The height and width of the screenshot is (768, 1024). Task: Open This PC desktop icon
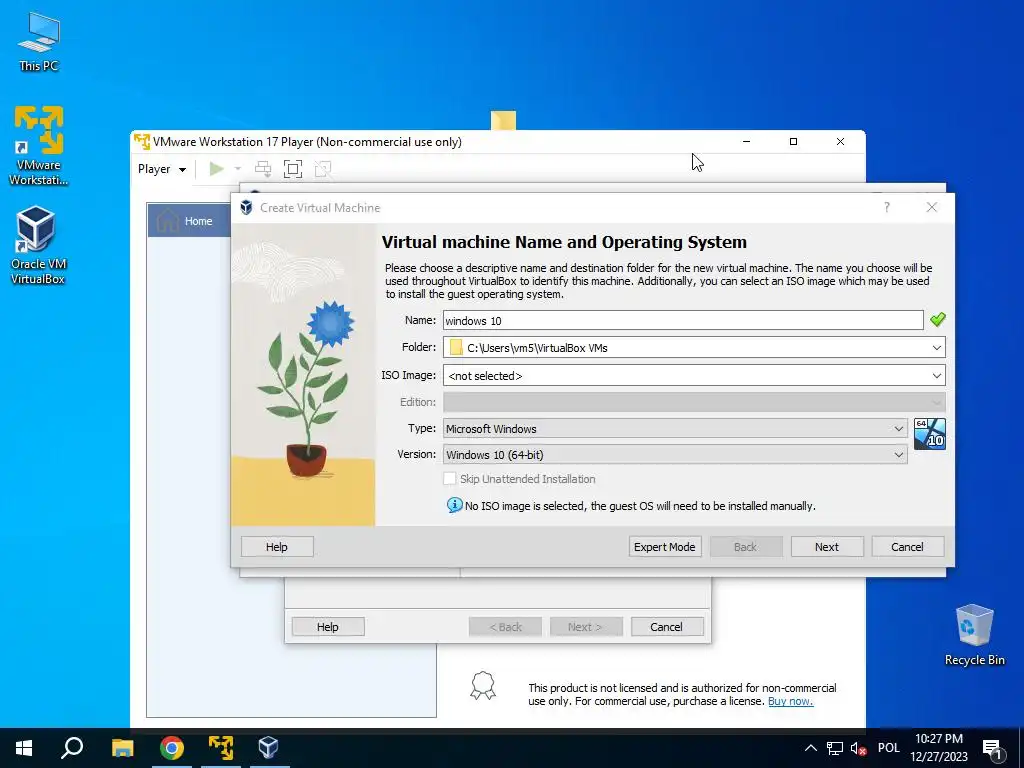click(x=39, y=42)
